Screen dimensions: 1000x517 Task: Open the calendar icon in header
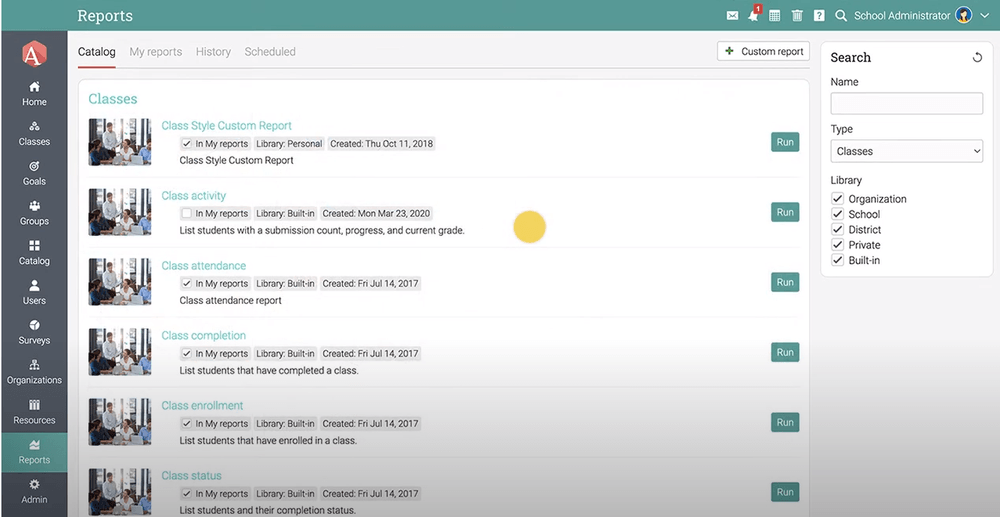[x=775, y=16]
